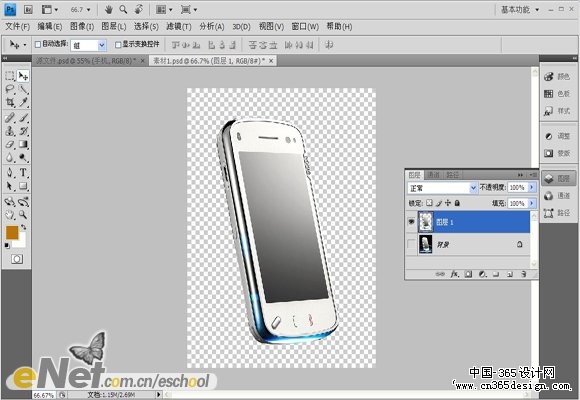The width and height of the screenshot is (580, 400).
Task: Show 背景 layer visibility box
Action: pos(411,245)
